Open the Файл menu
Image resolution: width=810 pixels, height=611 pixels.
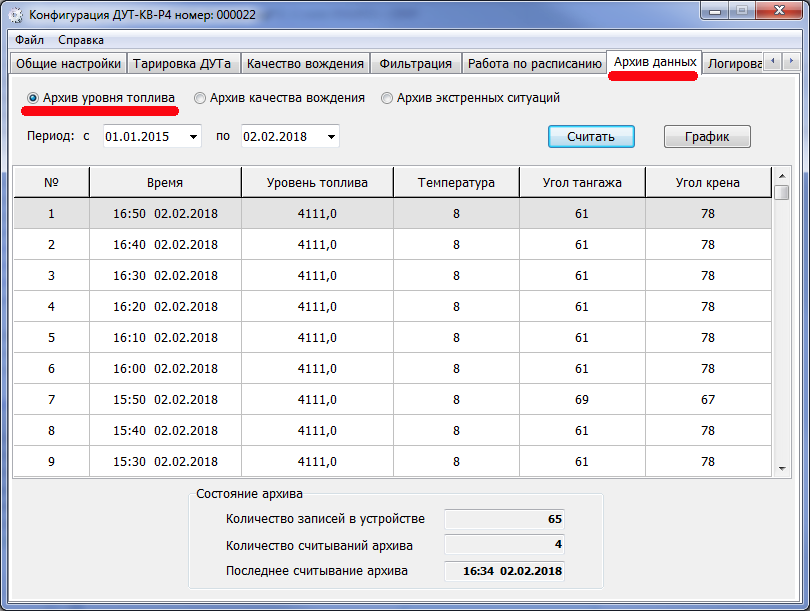pos(29,40)
